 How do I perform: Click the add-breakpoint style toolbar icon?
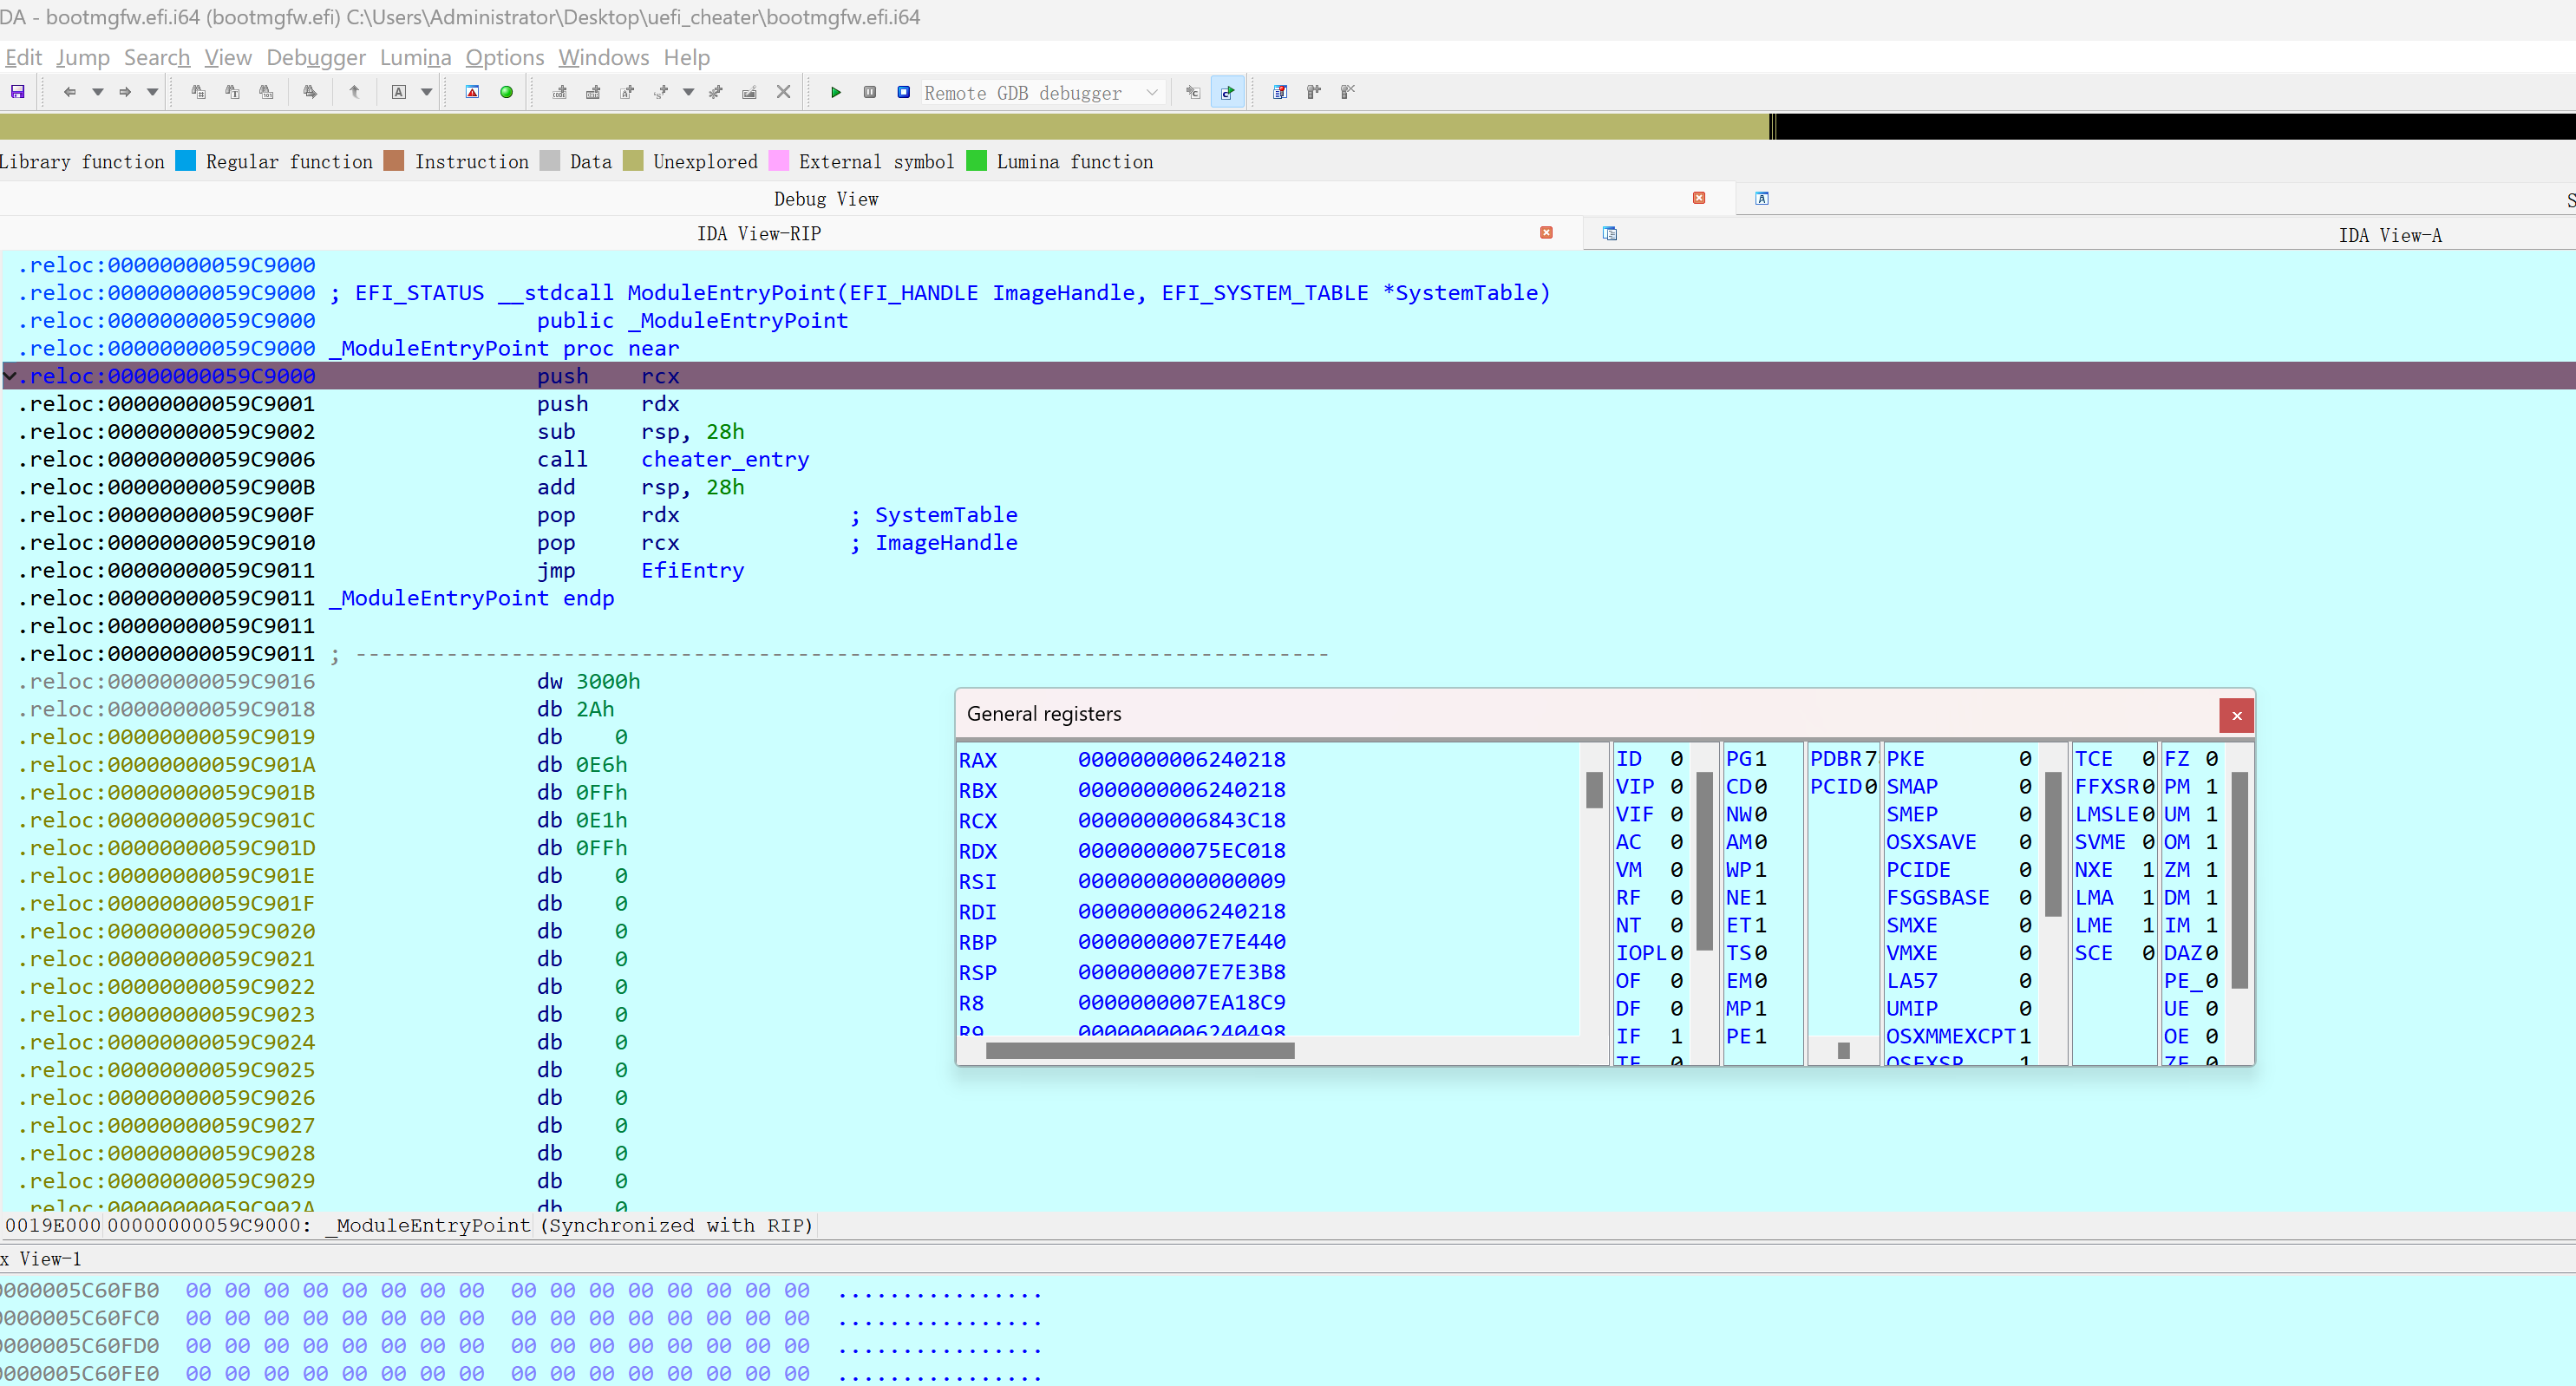1314,92
